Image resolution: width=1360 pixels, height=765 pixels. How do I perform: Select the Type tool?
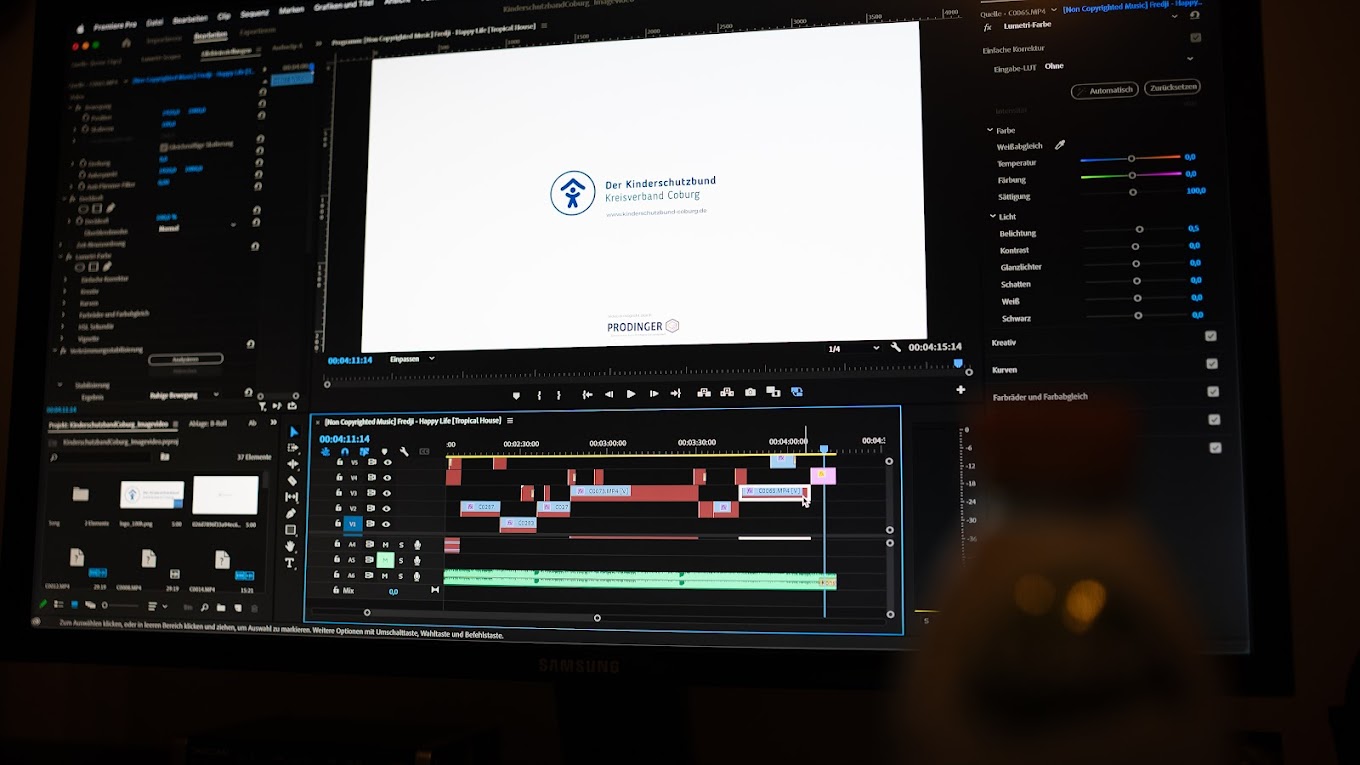(291, 563)
